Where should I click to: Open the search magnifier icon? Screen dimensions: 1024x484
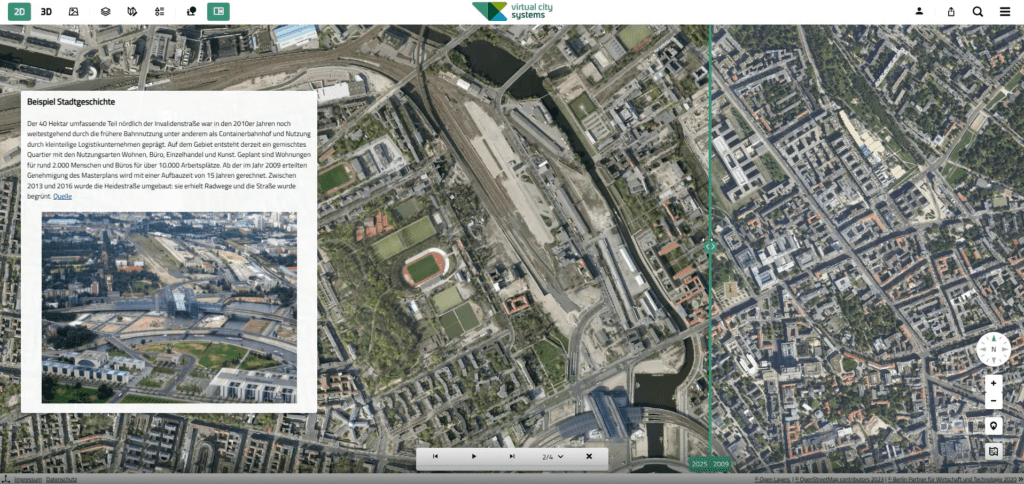coord(978,12)
